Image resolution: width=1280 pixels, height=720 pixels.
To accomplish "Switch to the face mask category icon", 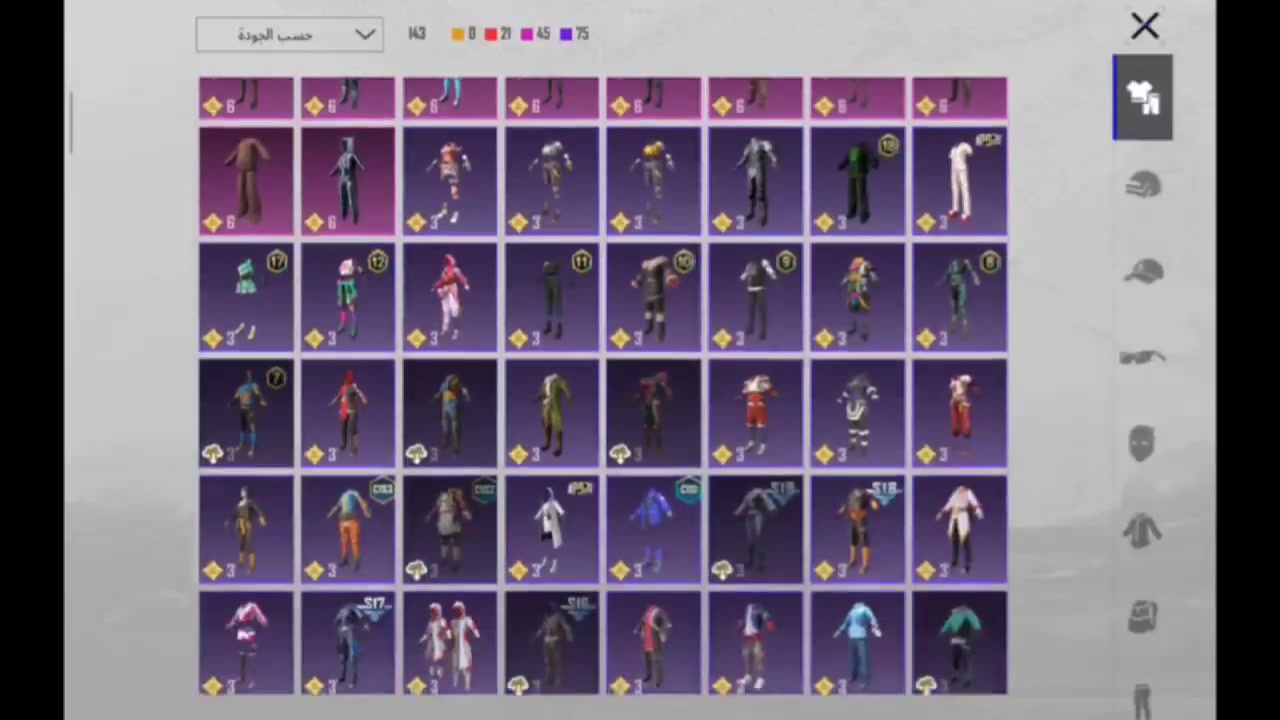I will (1143, 443).
